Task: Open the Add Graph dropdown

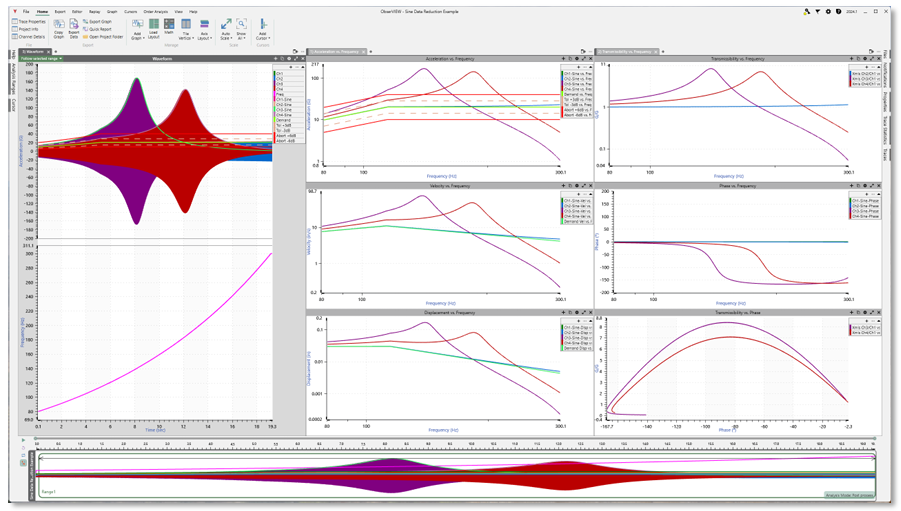Action: click(137, 29)
